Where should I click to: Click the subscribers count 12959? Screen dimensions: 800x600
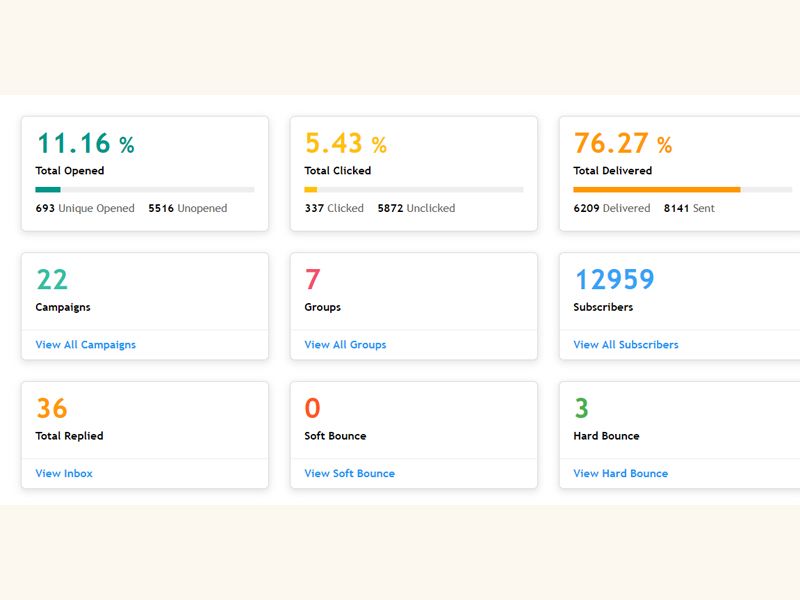(615, 280)
